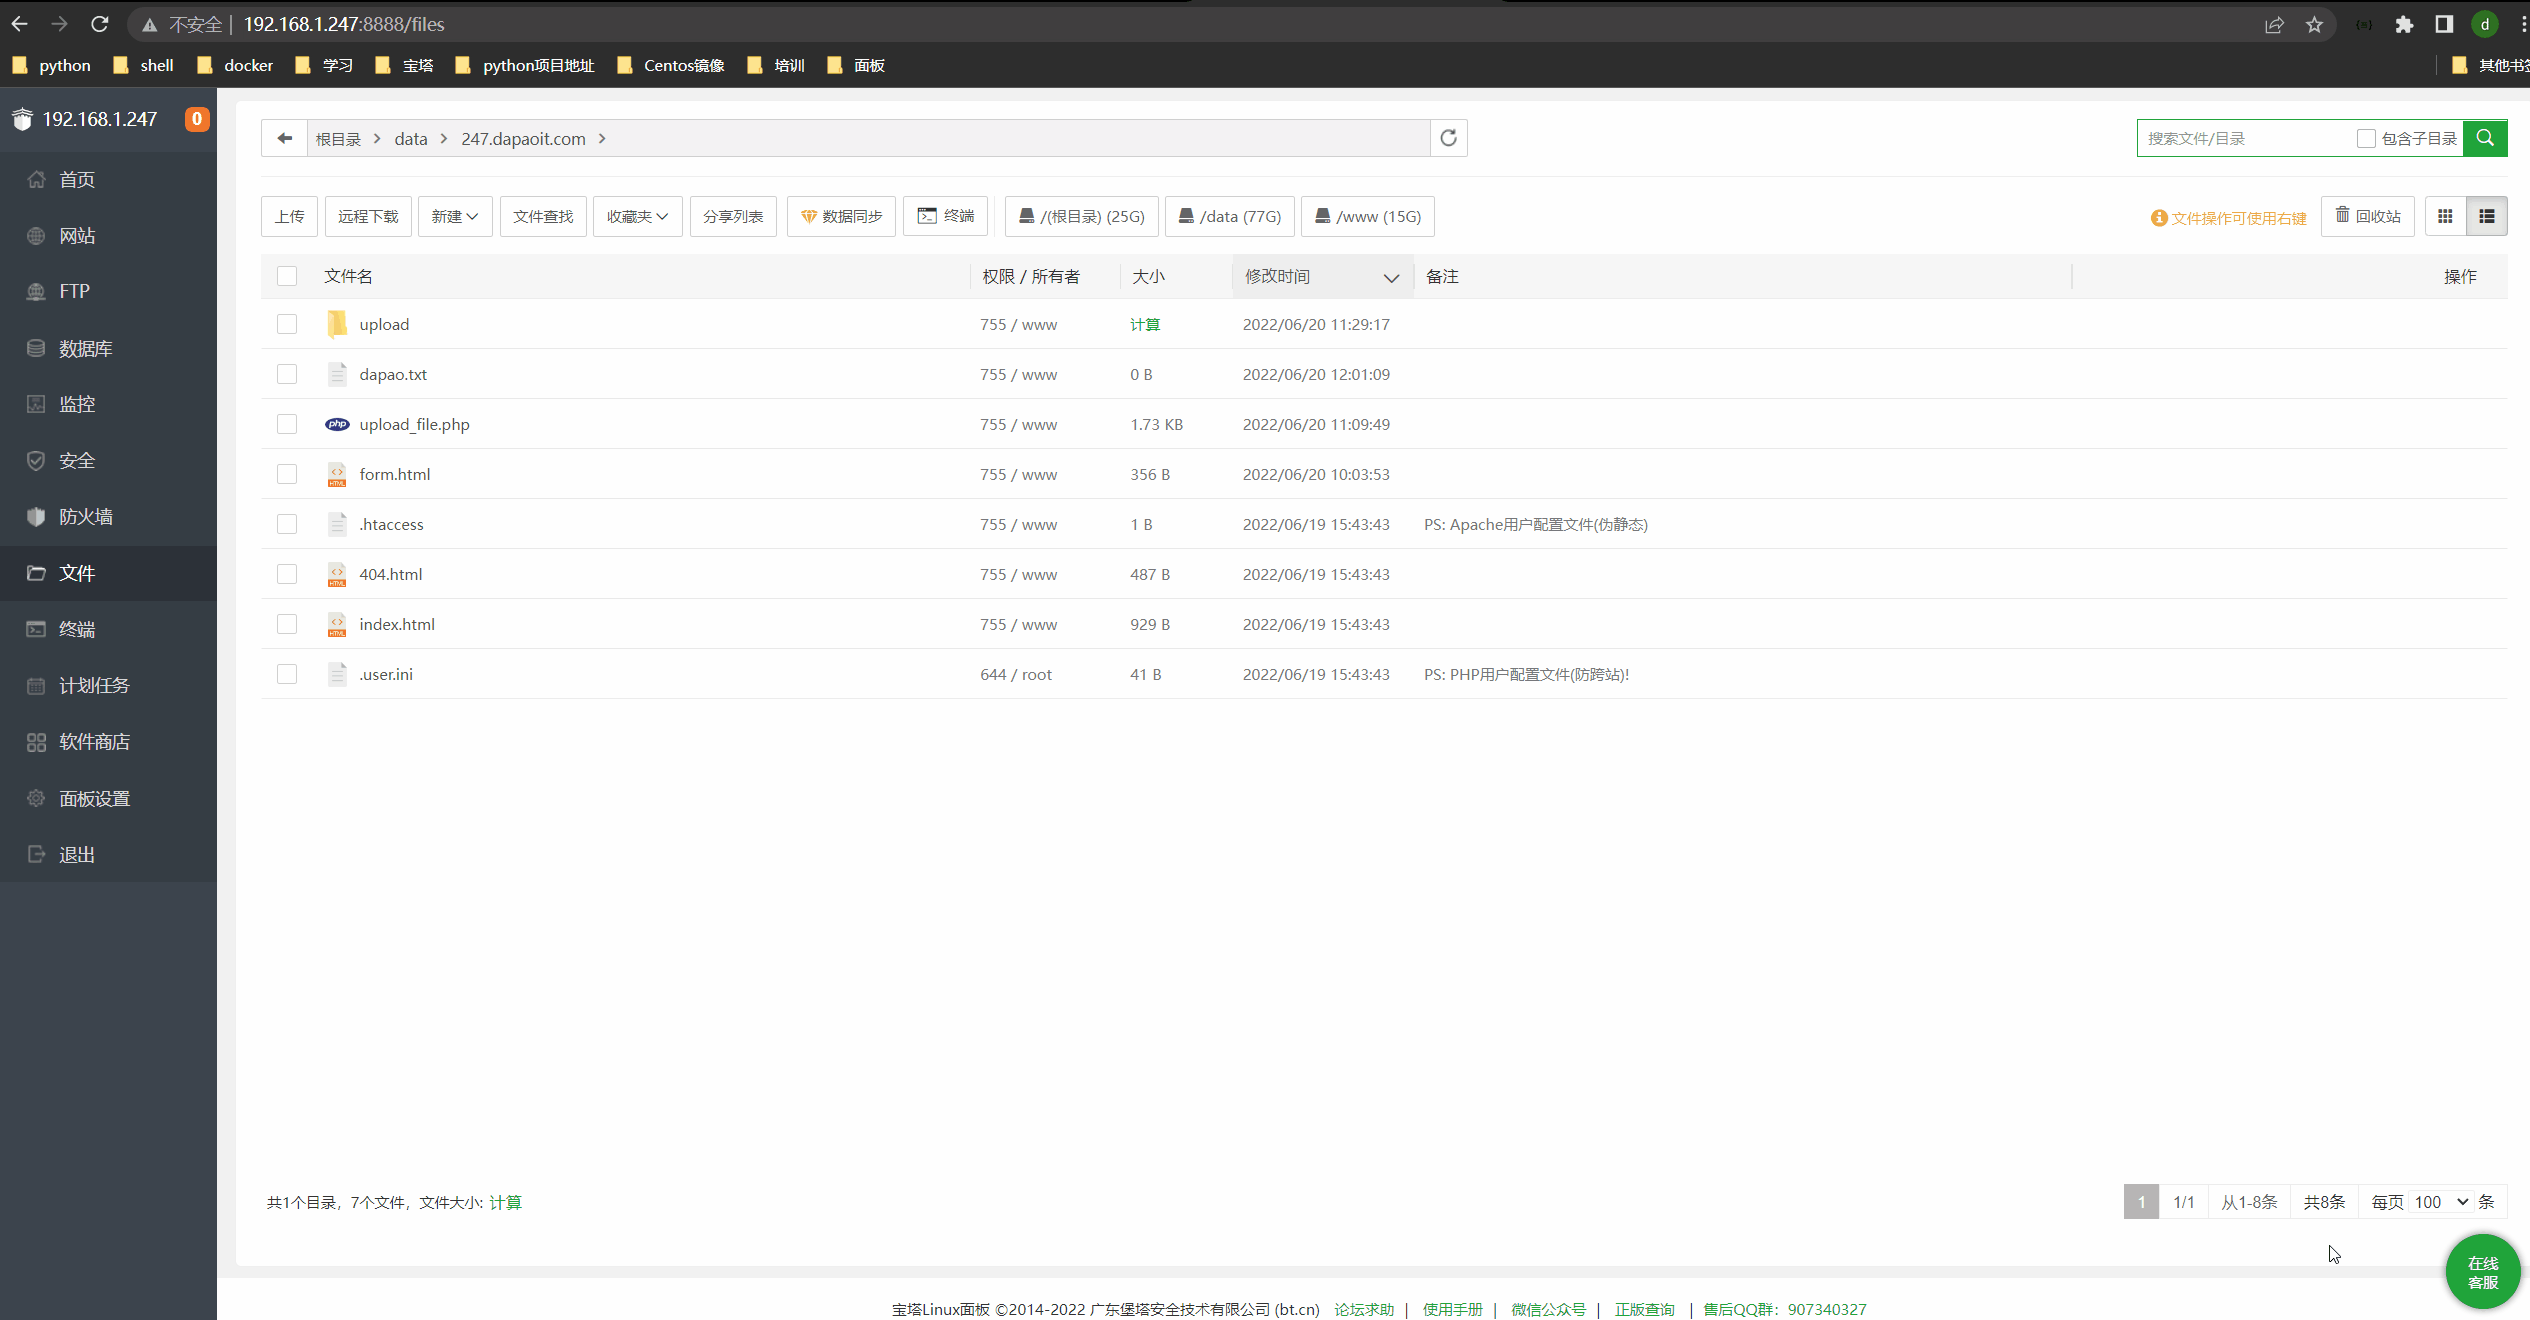The image size is (2530, 1320).
Task: Click the refresh icon in toolbar
Action: coord(1447,137)
